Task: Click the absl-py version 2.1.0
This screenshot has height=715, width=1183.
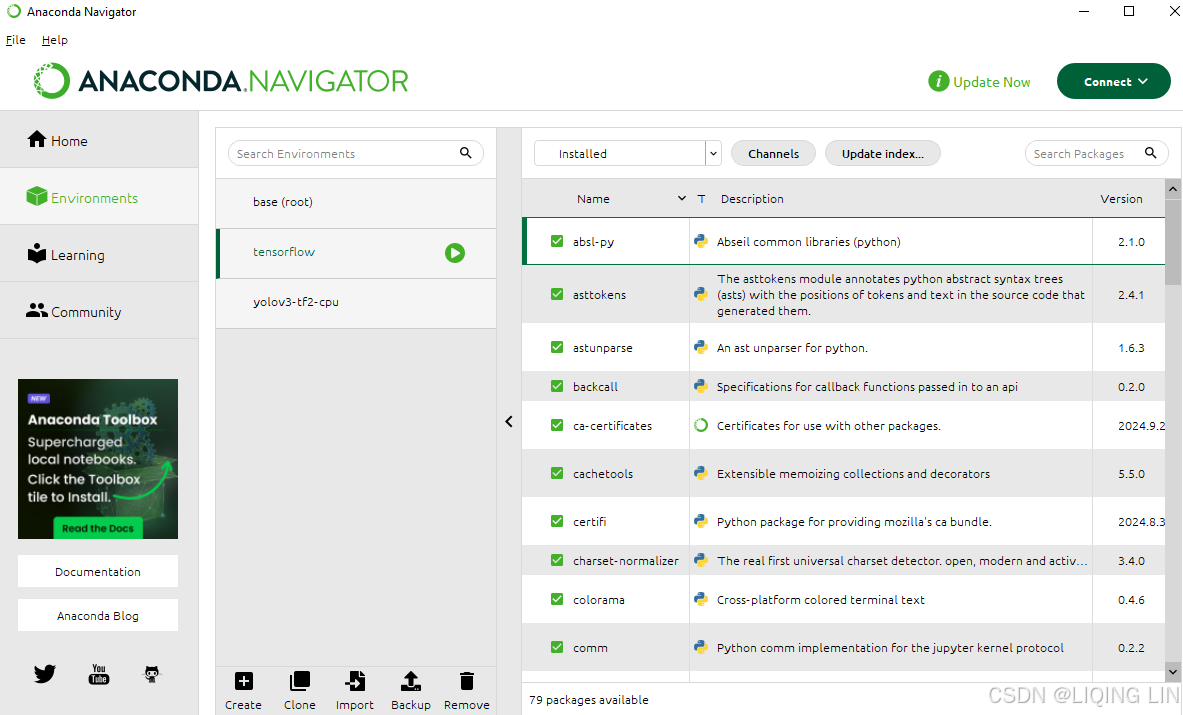Action: tap(1131, 241)
